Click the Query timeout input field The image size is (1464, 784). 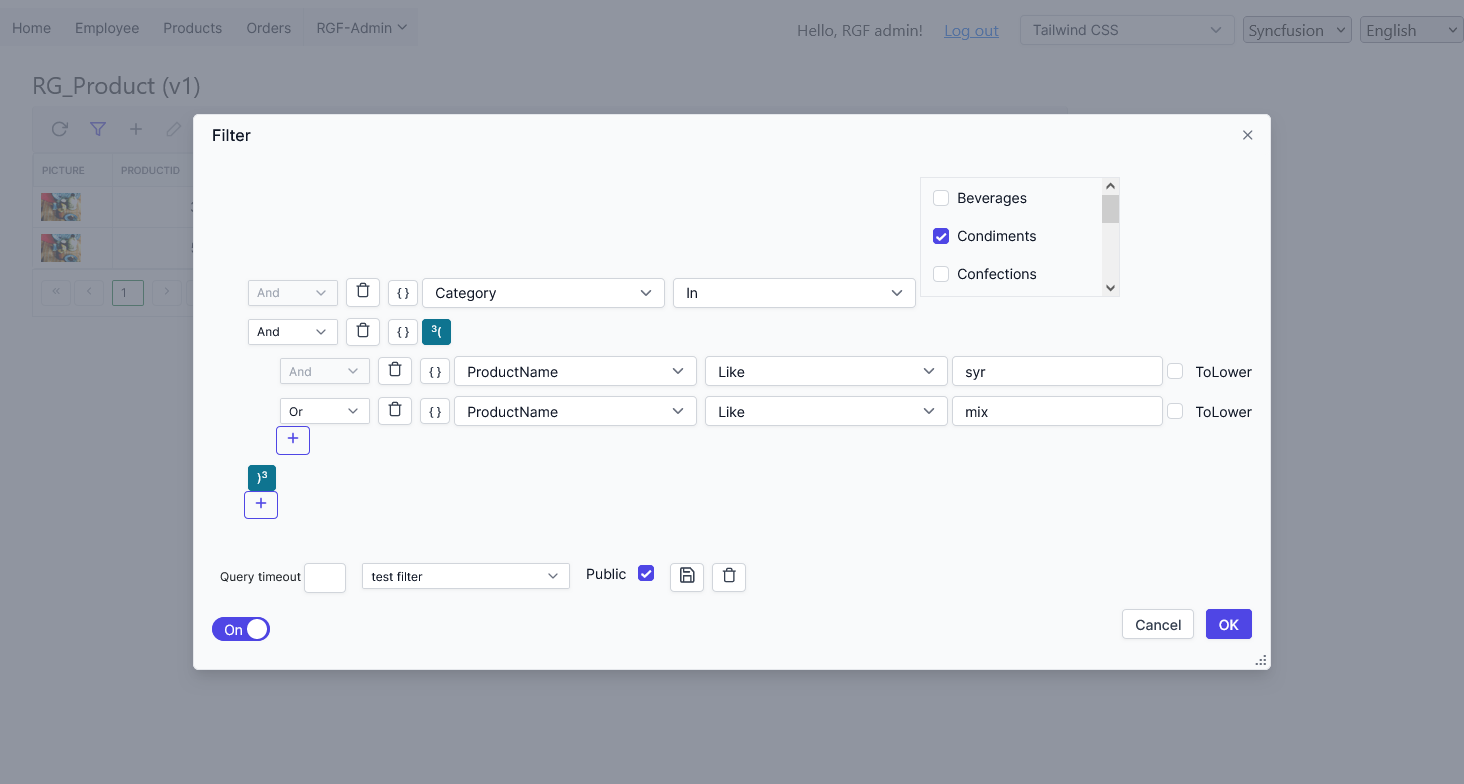coord(325,577)
